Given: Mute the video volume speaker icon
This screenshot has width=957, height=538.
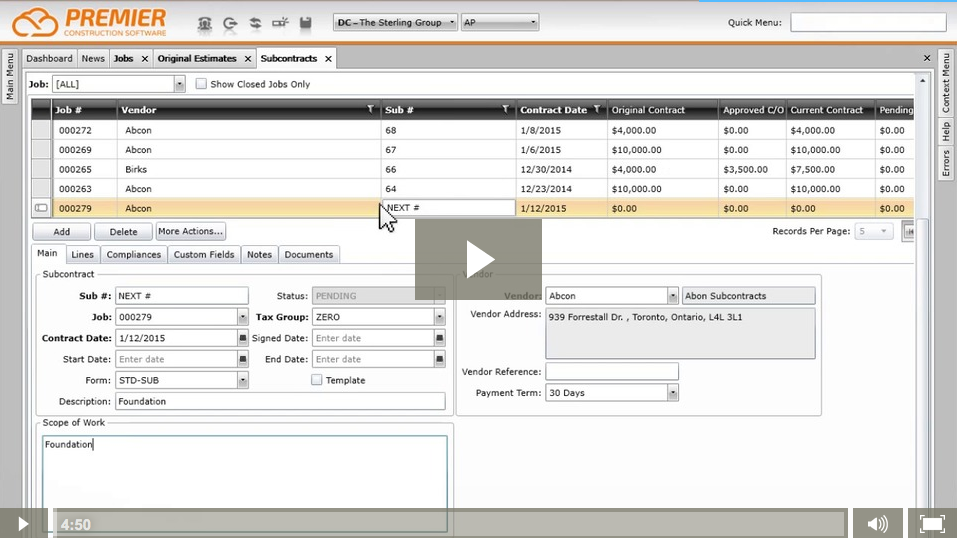Looking at the screenshot, I should click(878, 523).
